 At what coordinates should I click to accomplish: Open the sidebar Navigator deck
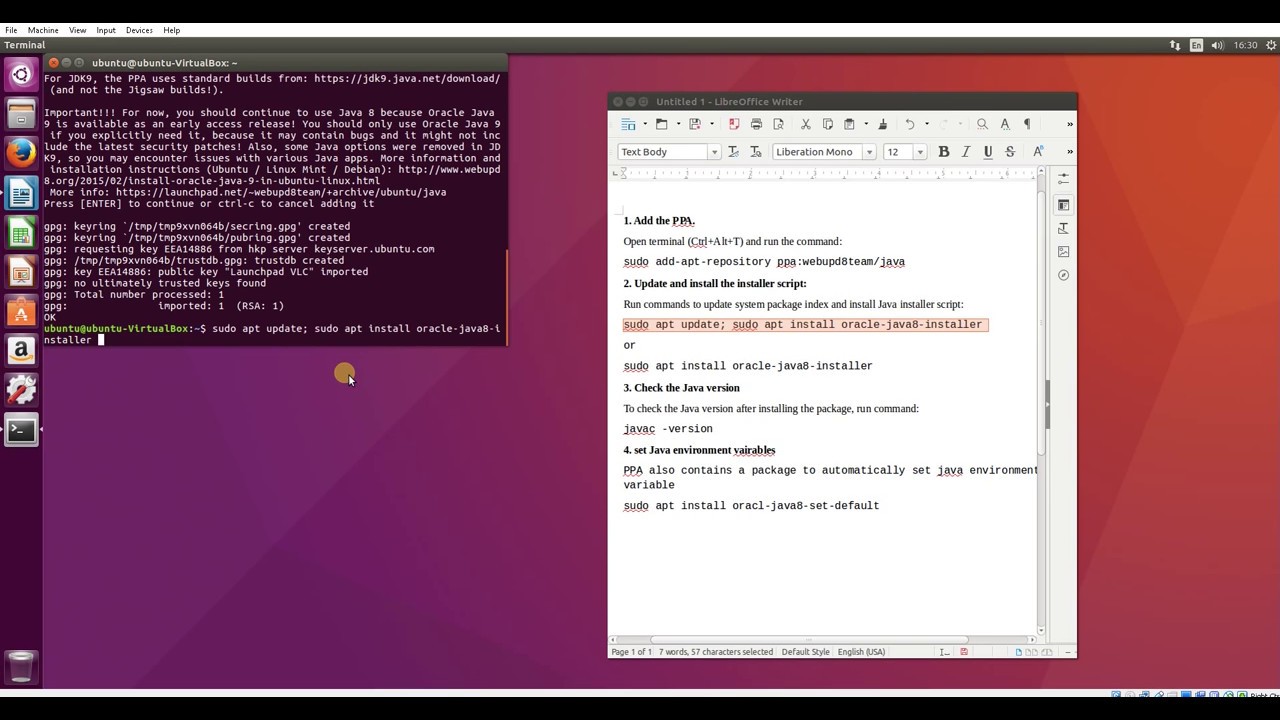[x=1063, y=275]
